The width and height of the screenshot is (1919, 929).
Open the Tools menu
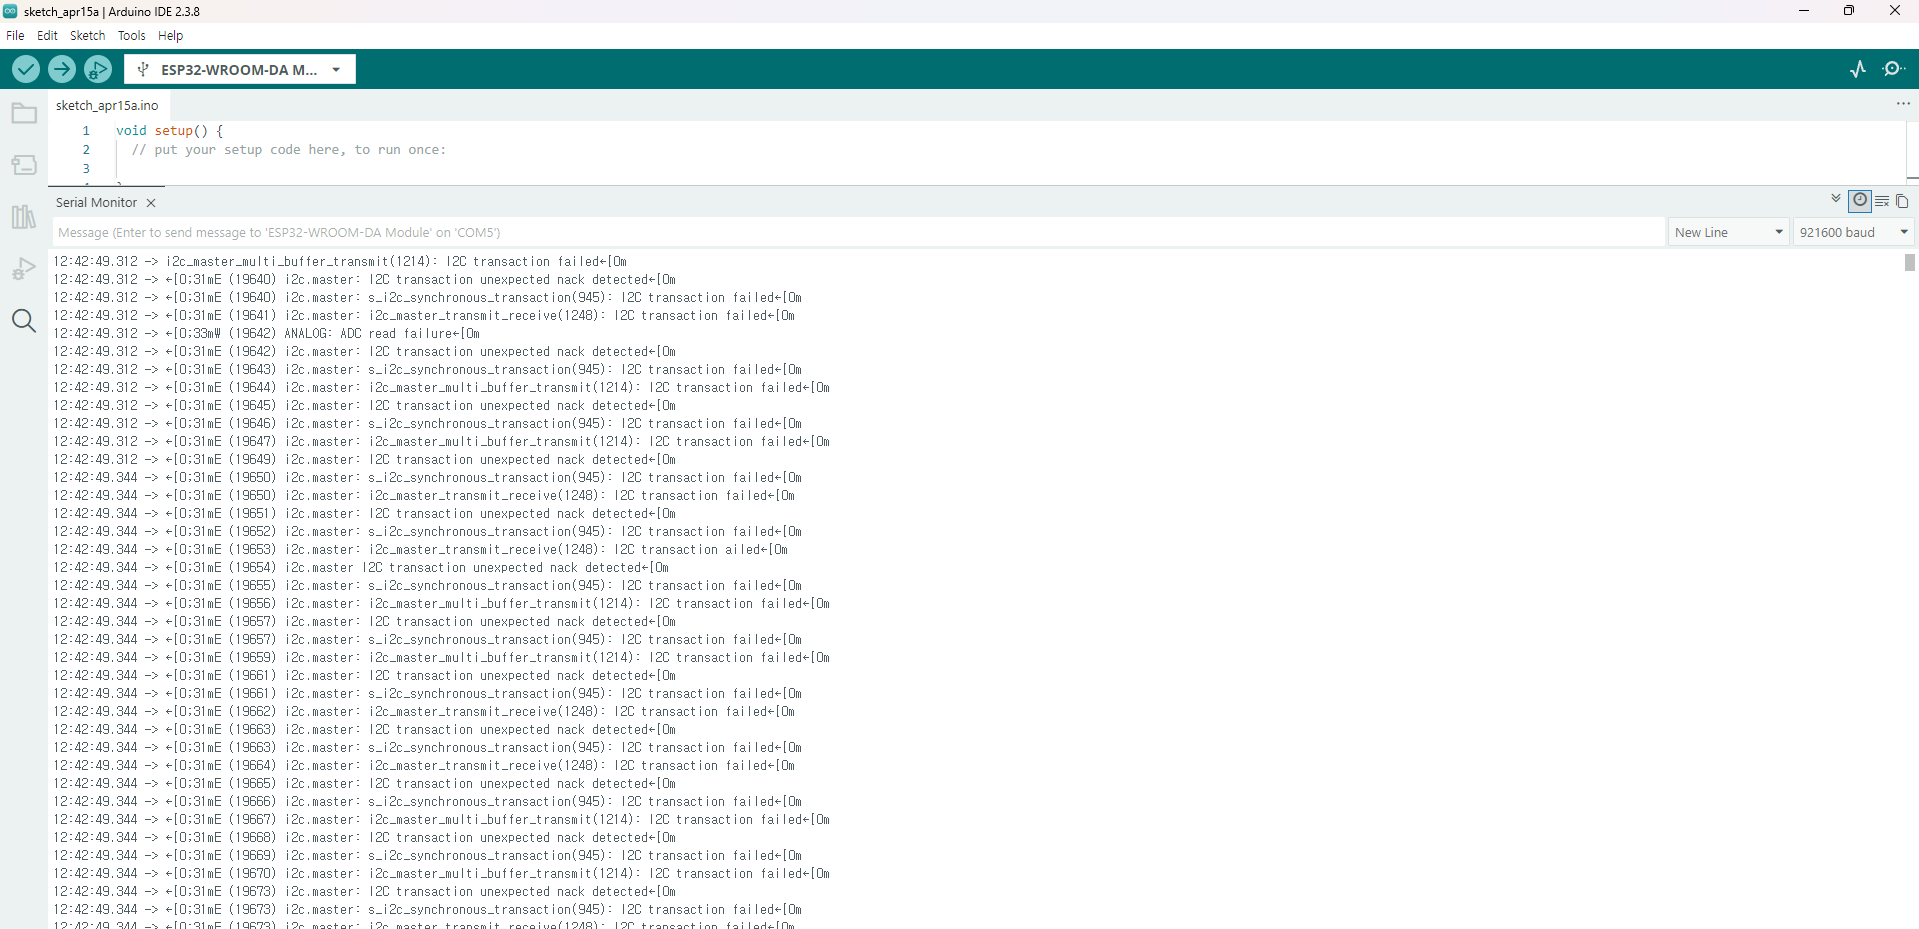point(131,35)
